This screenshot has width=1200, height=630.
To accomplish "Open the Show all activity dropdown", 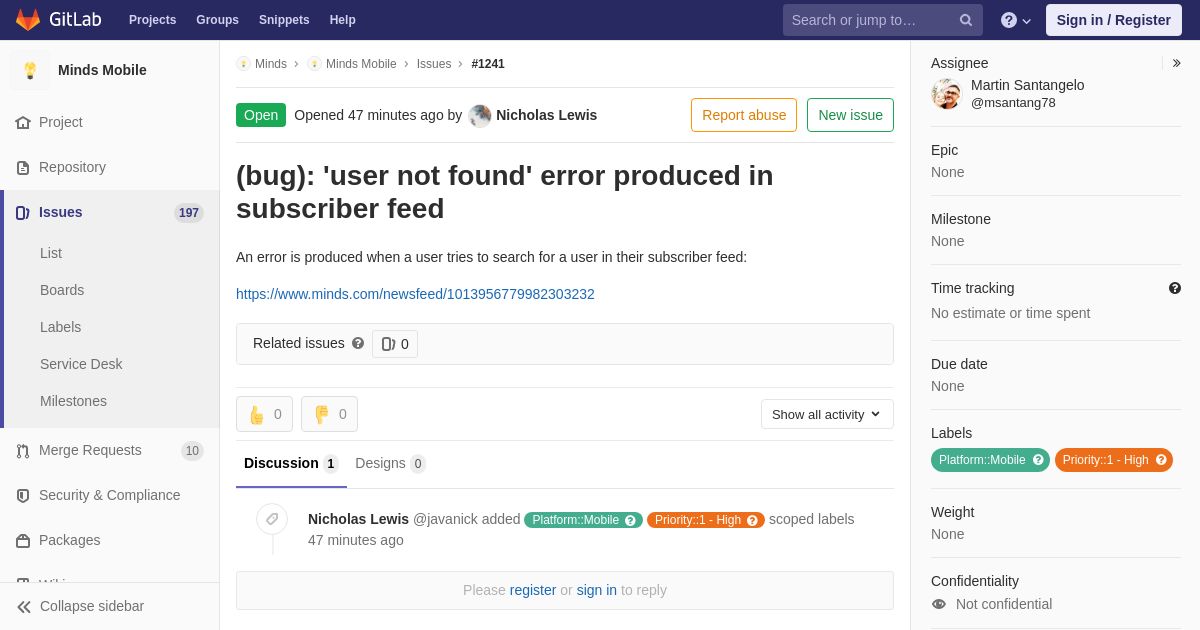I will point(827,414).
